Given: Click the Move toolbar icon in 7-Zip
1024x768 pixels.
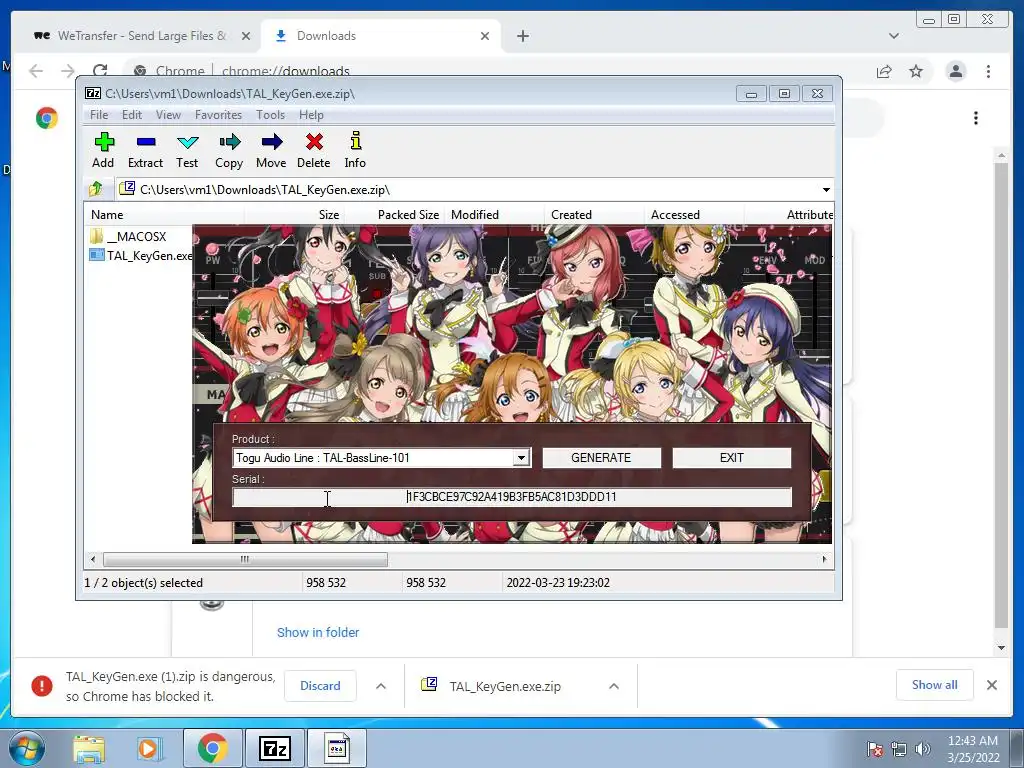Looking at the screenshot, I should click(271, 150).
